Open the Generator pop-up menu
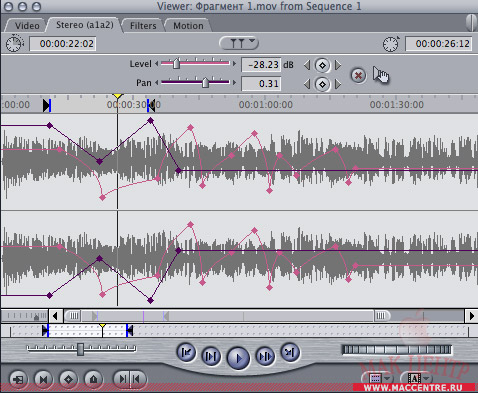 (416, 379)
